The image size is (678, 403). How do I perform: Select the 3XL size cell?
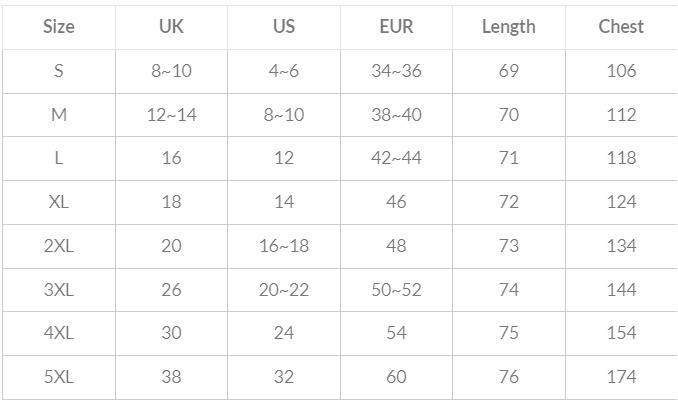pos(58,290)
